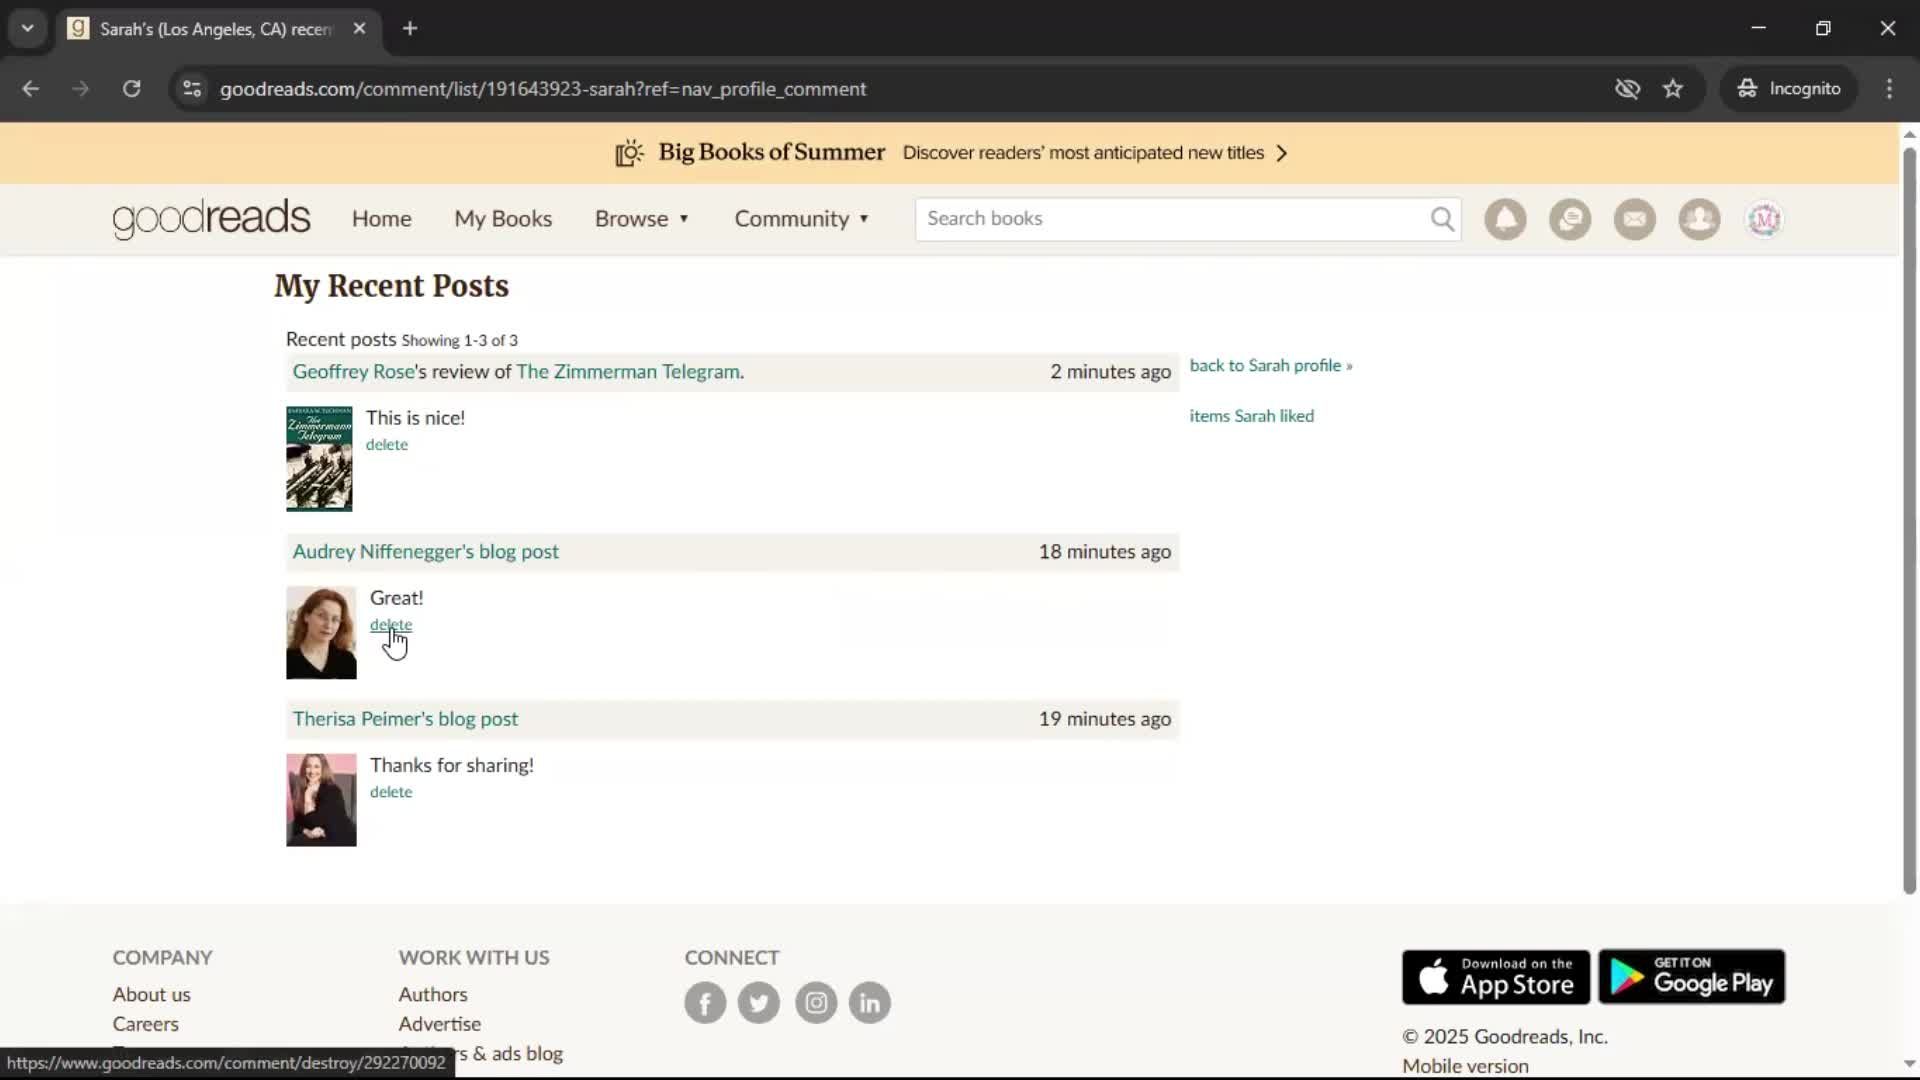Open the group discussions icon
The height and width of the screenshot is (1080, 1920).
point(1570,219)
